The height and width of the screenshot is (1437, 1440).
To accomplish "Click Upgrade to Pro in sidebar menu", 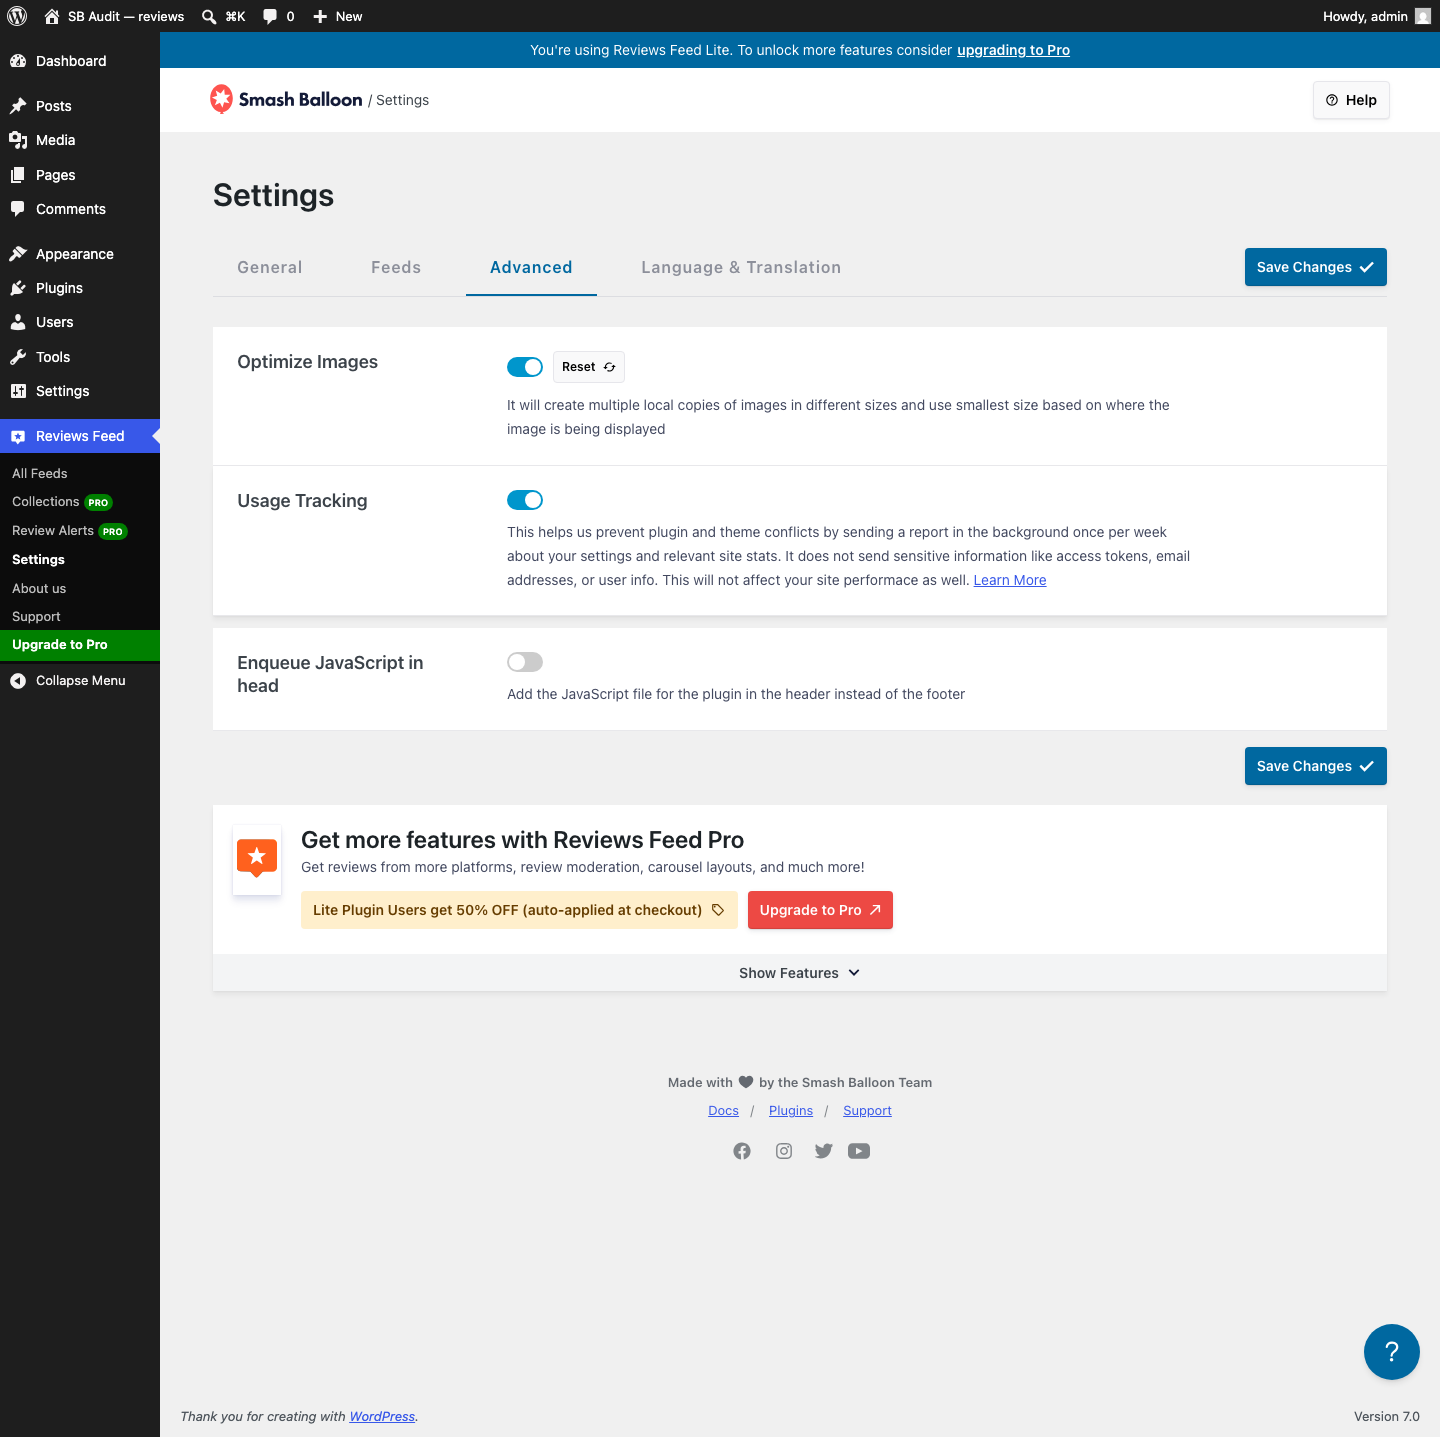I will tap(80, 645).
